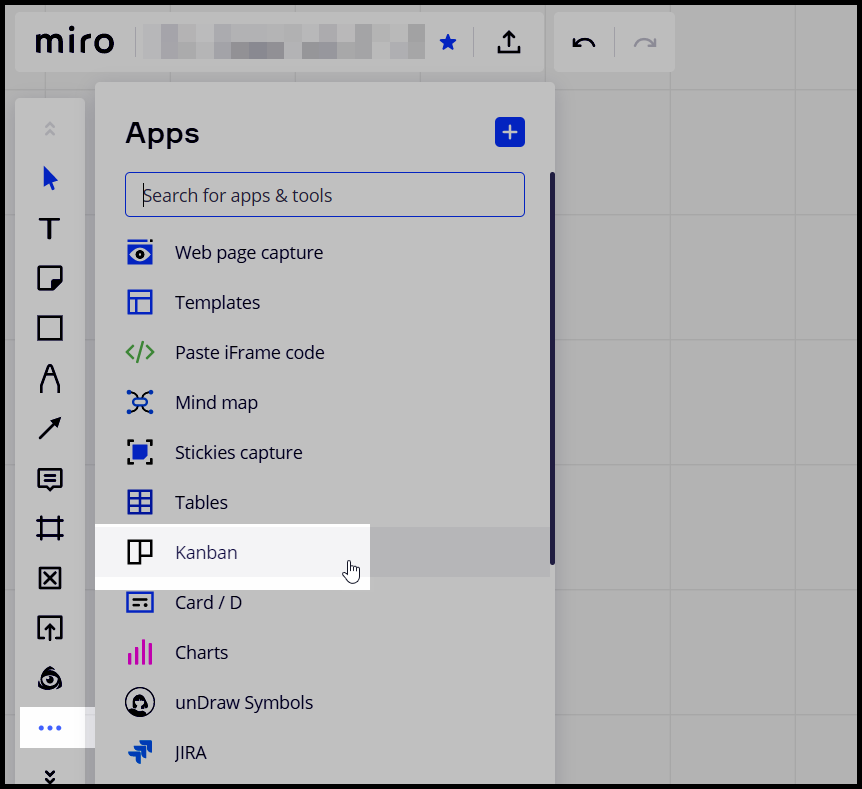Click the eye swirl toolbar icon

coord(50,678)
